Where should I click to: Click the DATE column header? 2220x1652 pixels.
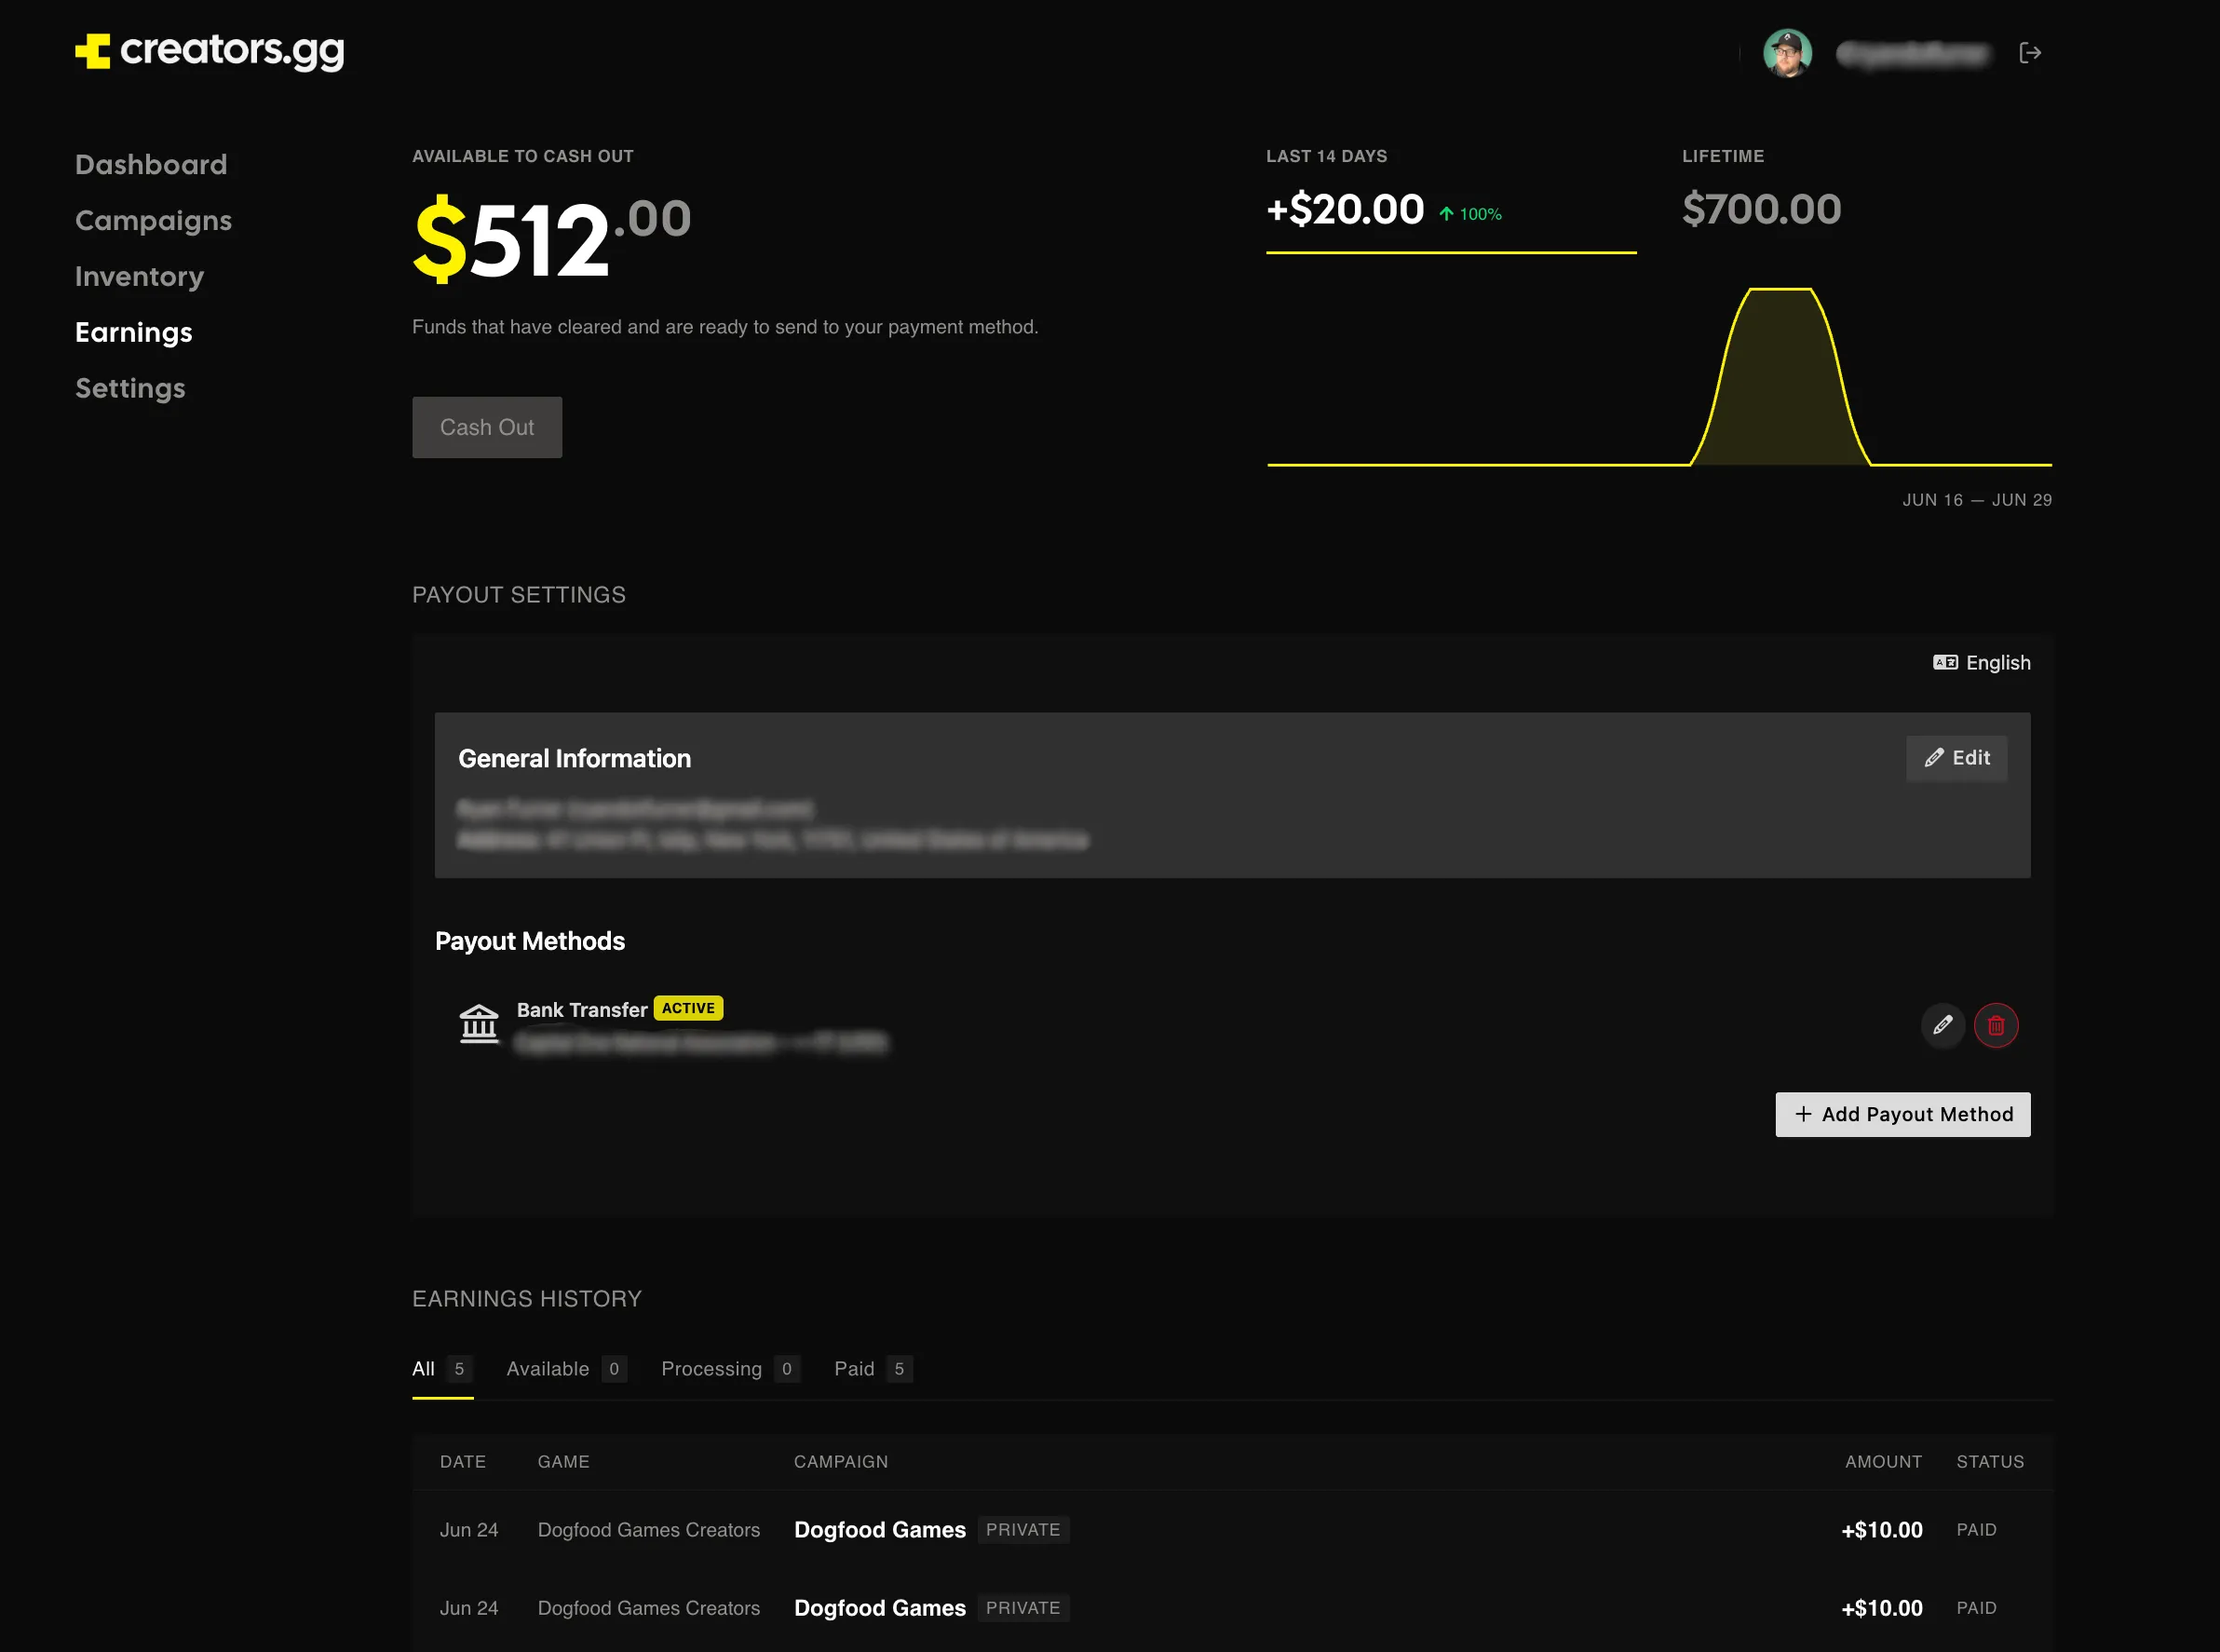[463, 1462]
